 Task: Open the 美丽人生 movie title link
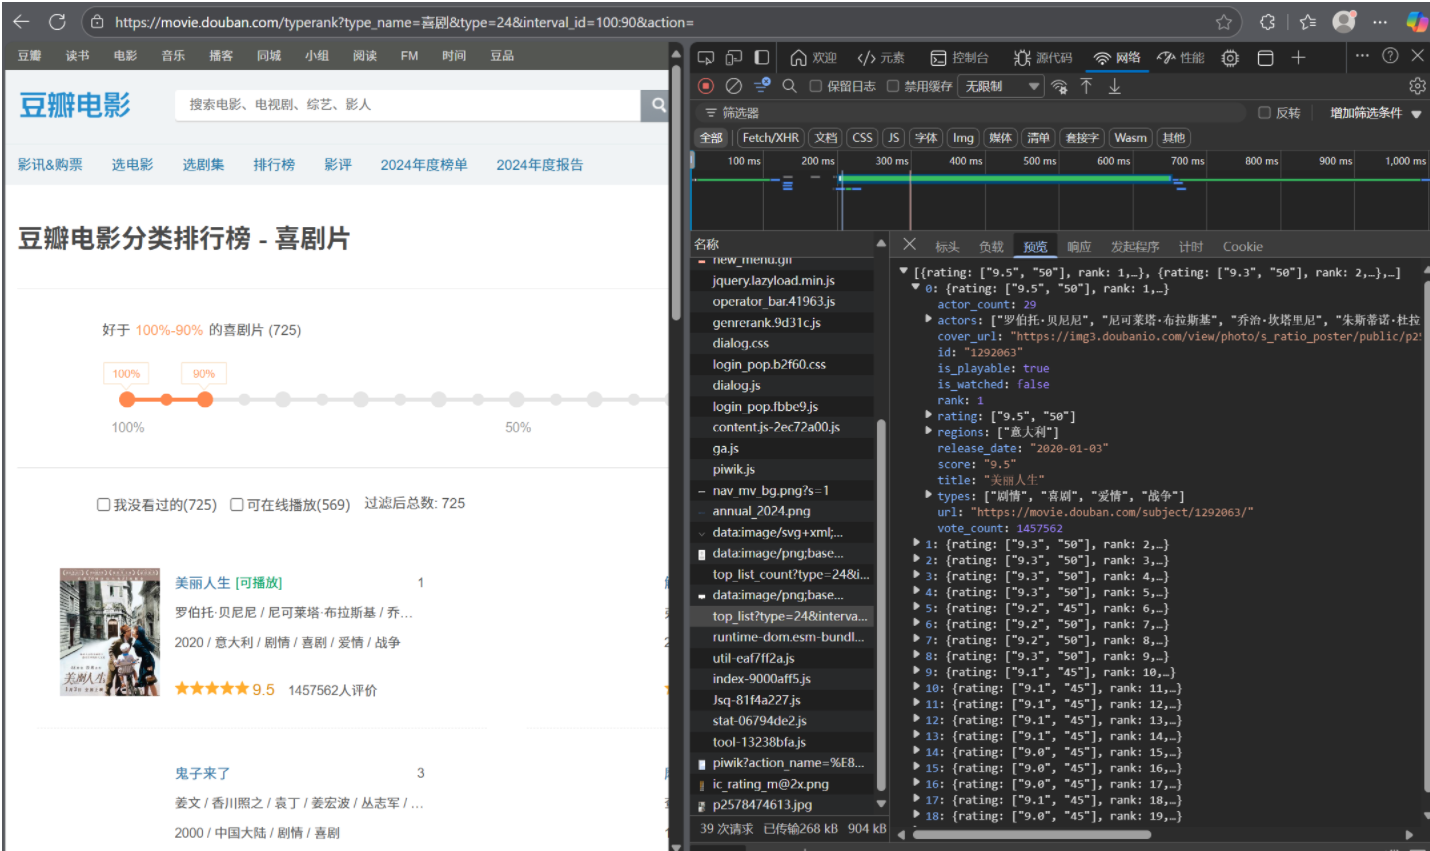pos(203,583)
